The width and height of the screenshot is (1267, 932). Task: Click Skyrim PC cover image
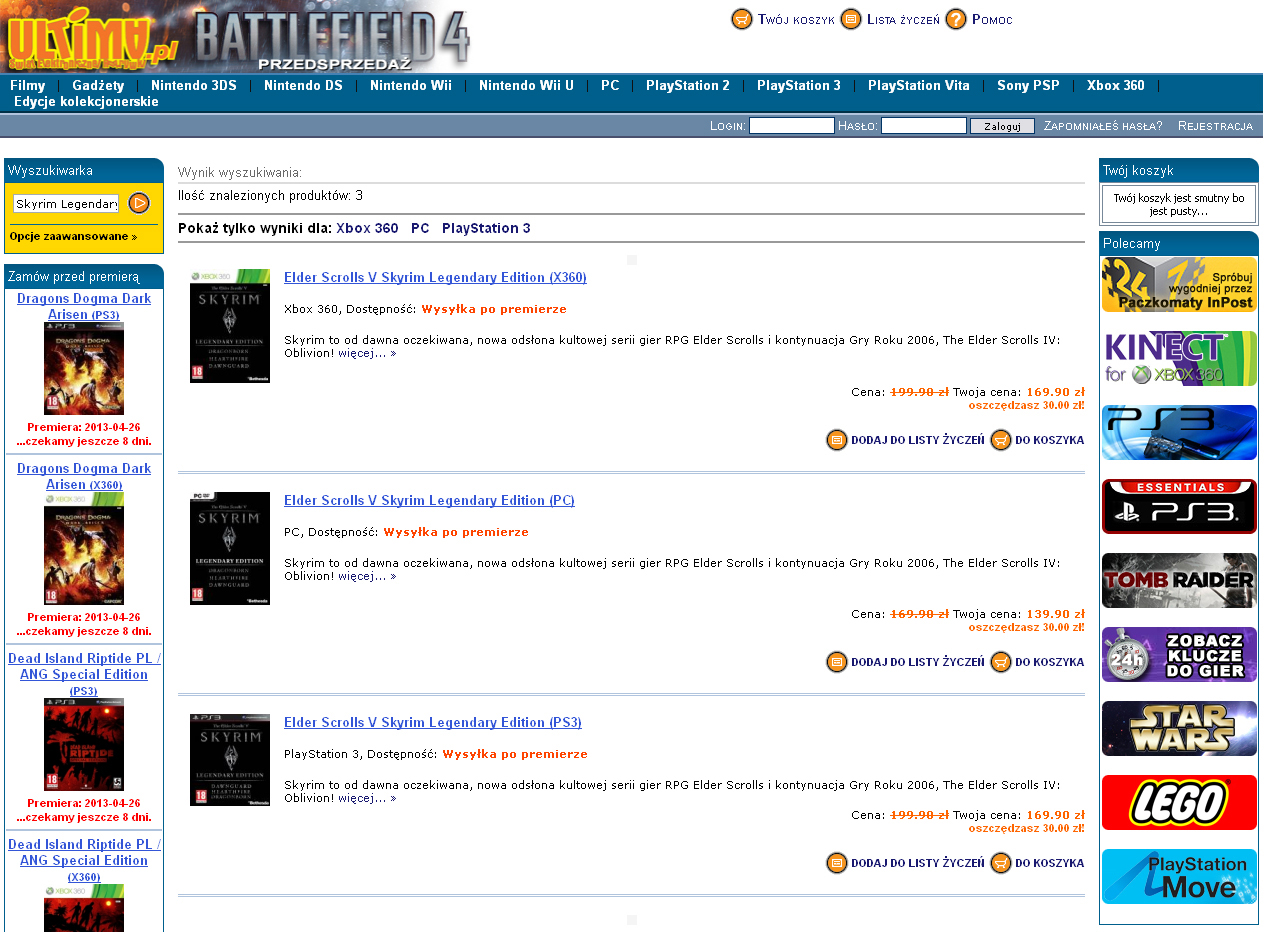[x=230, y=548]
